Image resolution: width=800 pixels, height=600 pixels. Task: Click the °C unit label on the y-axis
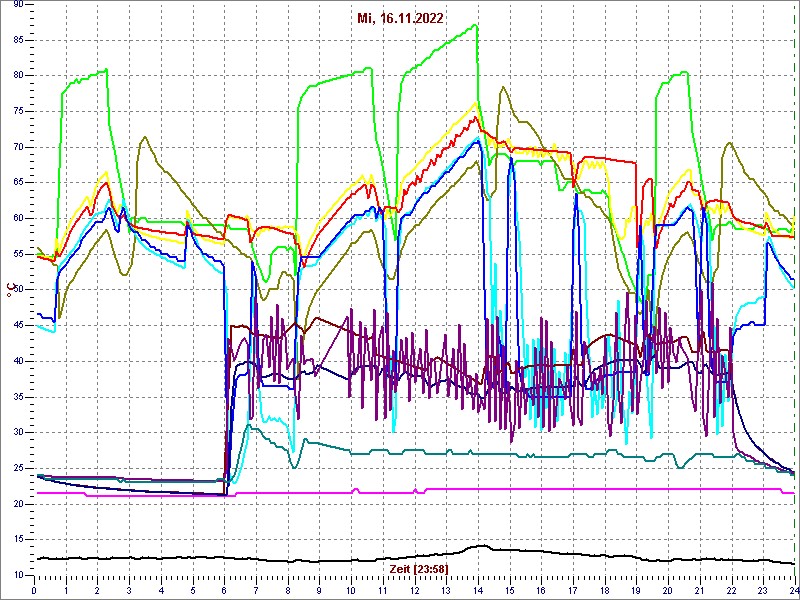click(x=9, y=290)
